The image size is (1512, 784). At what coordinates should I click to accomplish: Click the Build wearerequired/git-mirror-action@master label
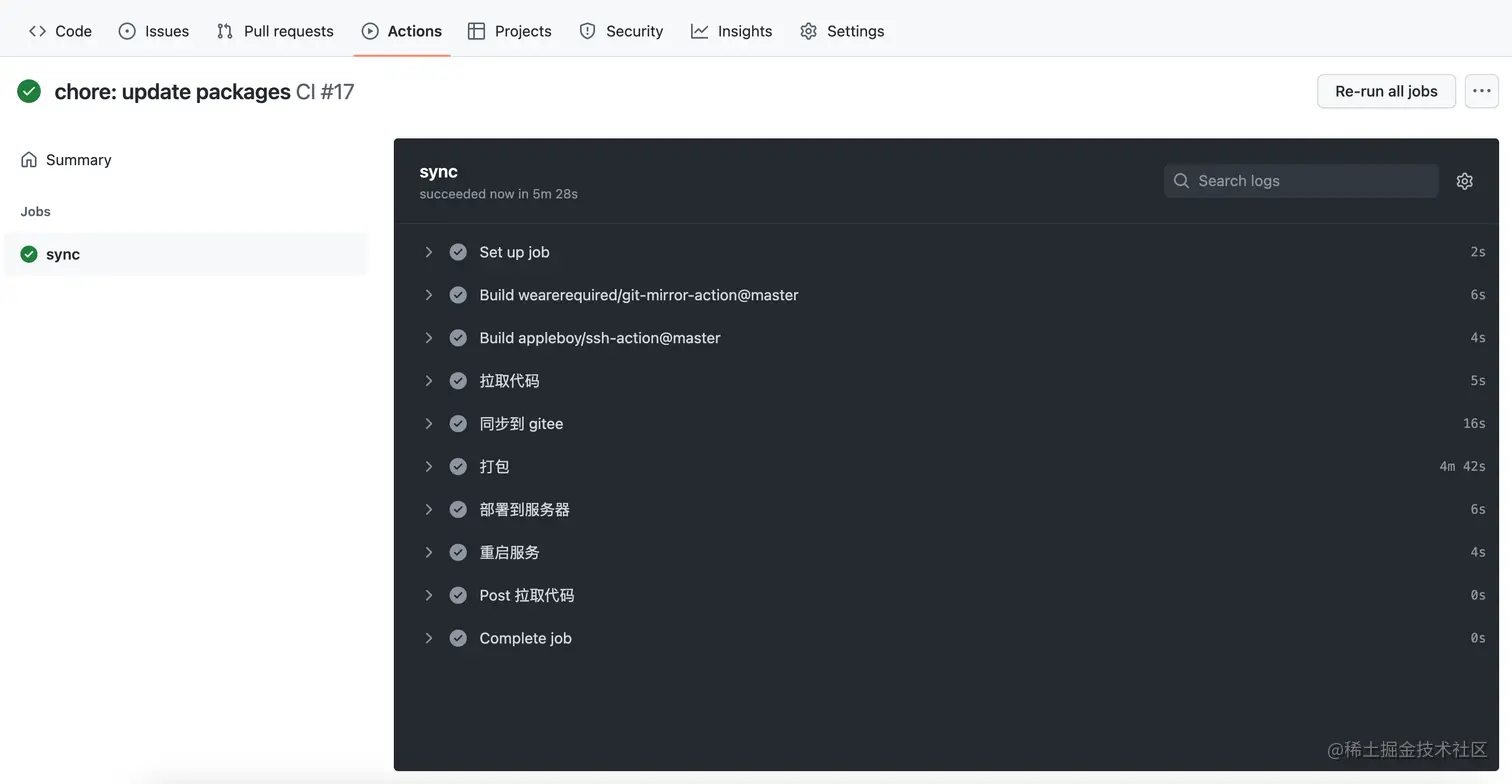point(639,295)
